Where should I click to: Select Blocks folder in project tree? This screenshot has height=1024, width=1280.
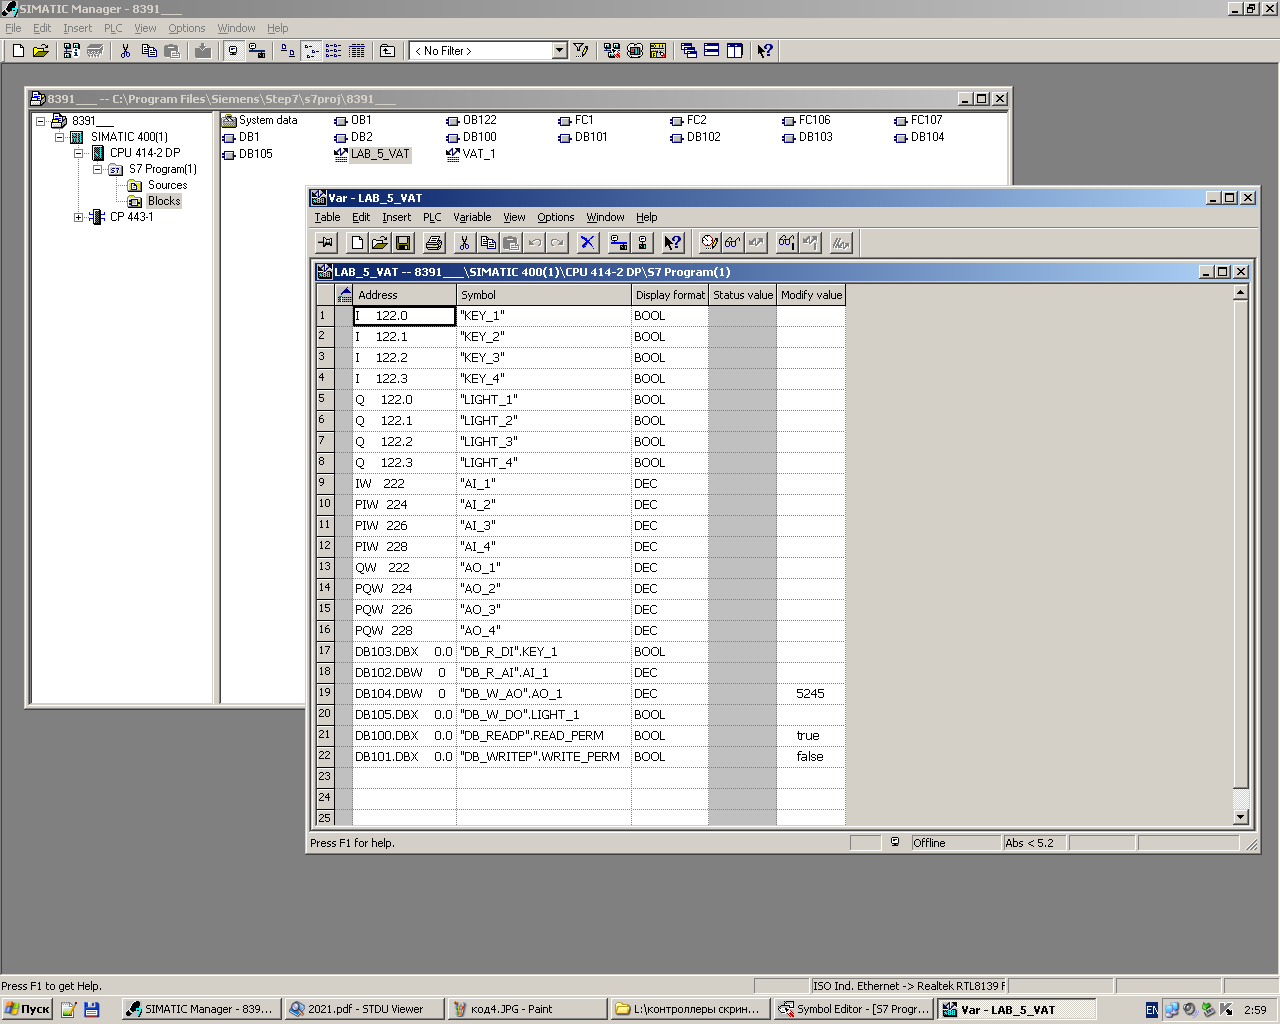(x=164, y=201)
